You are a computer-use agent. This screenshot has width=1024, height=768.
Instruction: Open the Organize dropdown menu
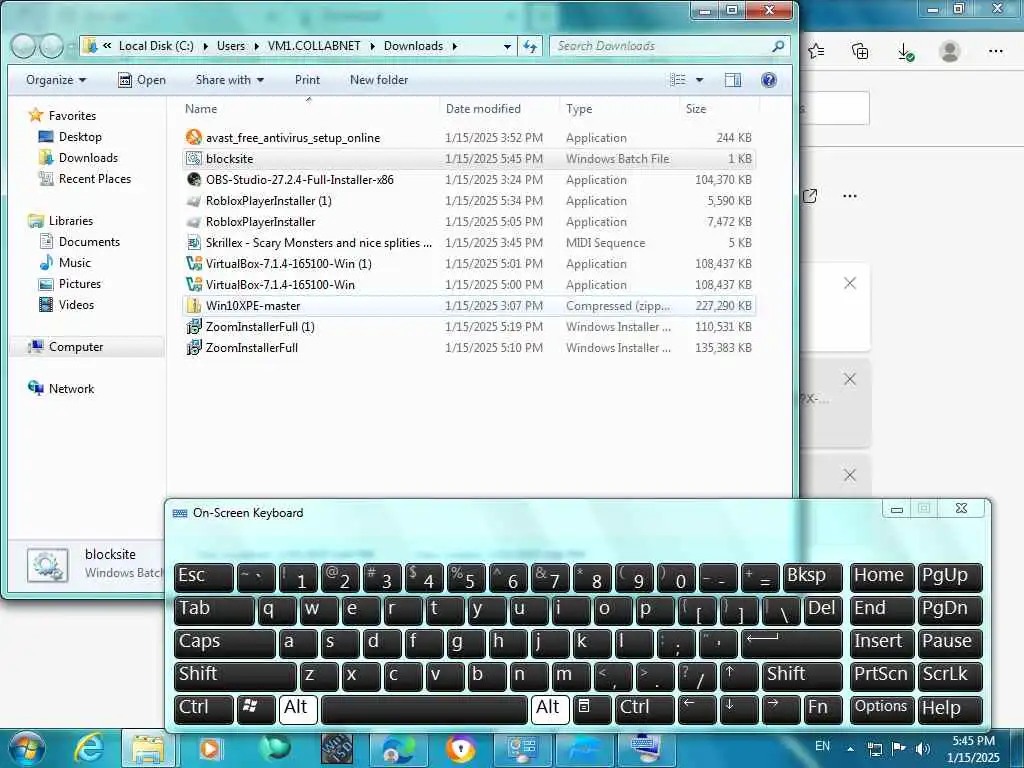pos(56,80)
